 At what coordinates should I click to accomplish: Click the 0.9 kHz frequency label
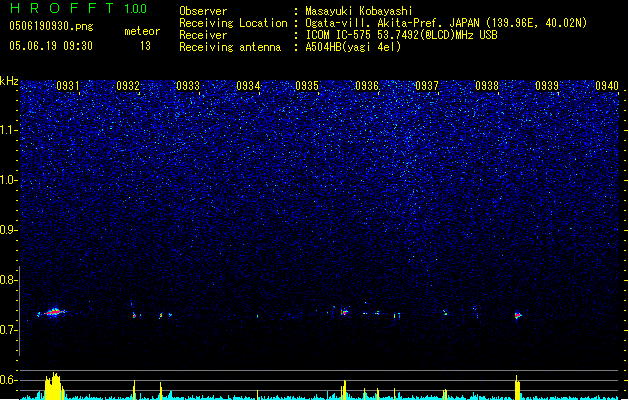pyautogui.click(x=8, y=230)
